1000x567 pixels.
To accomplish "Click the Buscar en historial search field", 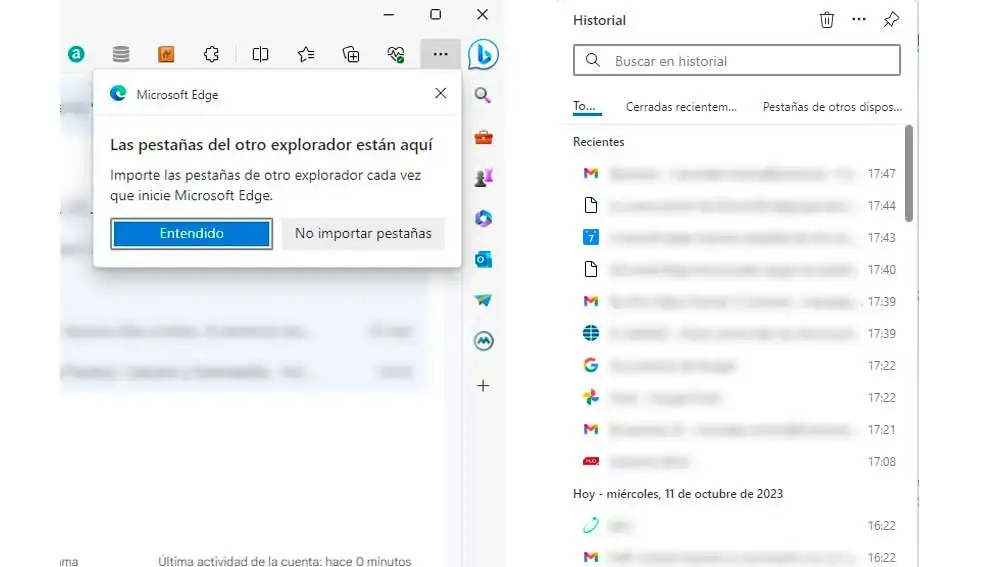I will point(737,61).
